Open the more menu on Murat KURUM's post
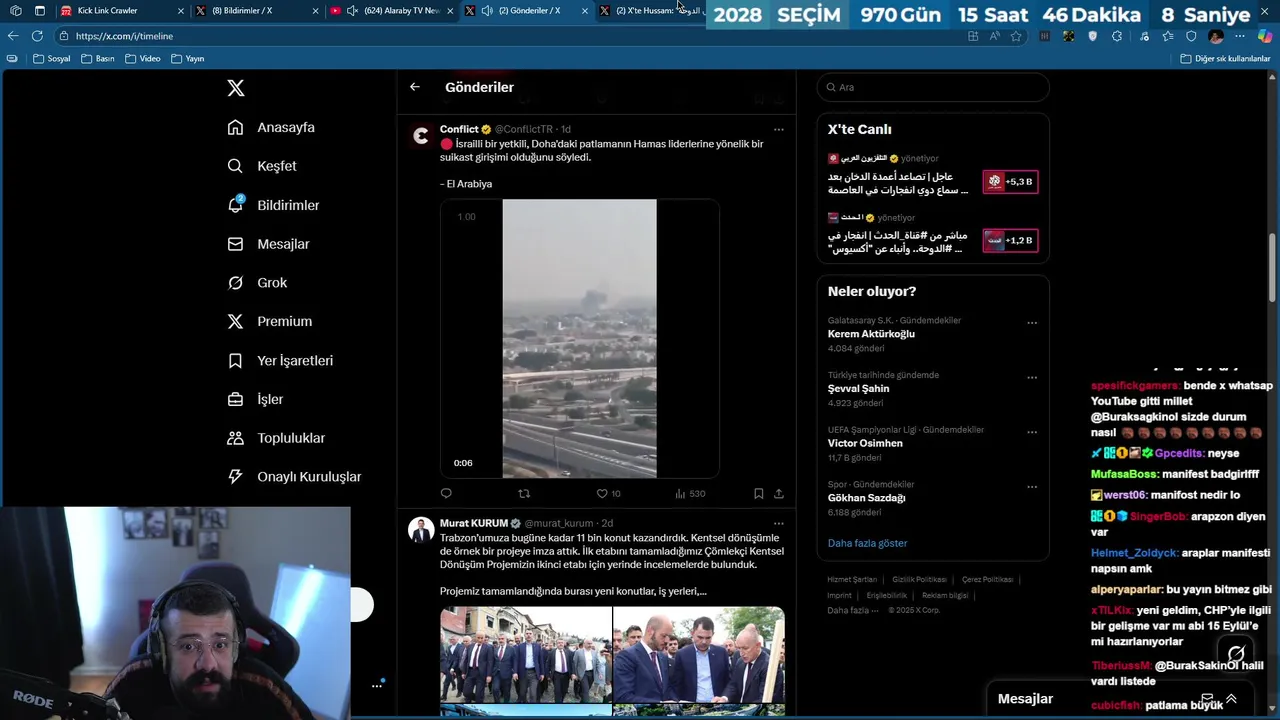This screenshot has height=720, width=1280. pyautogui.click(x=779, y=523)
